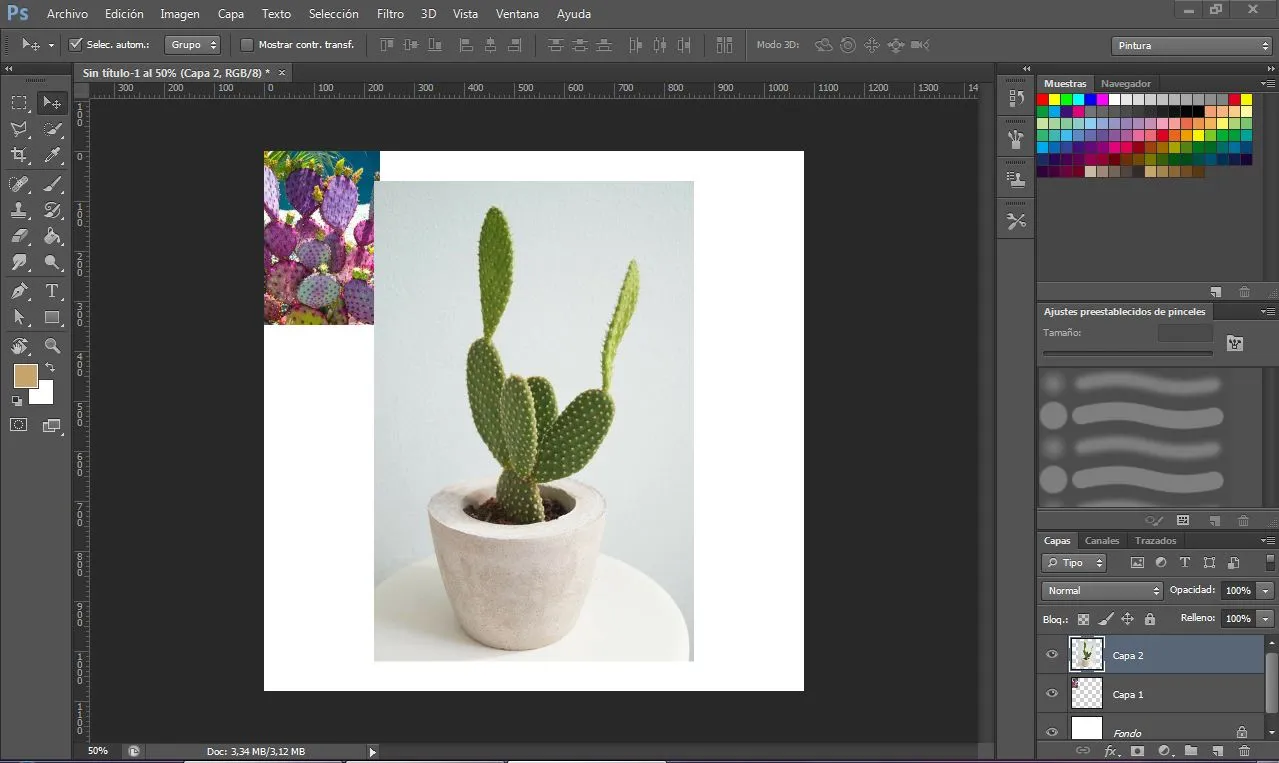Toggle lock image pixels brush icon
Viewport: 1279px width, 763px height.
1105,619
